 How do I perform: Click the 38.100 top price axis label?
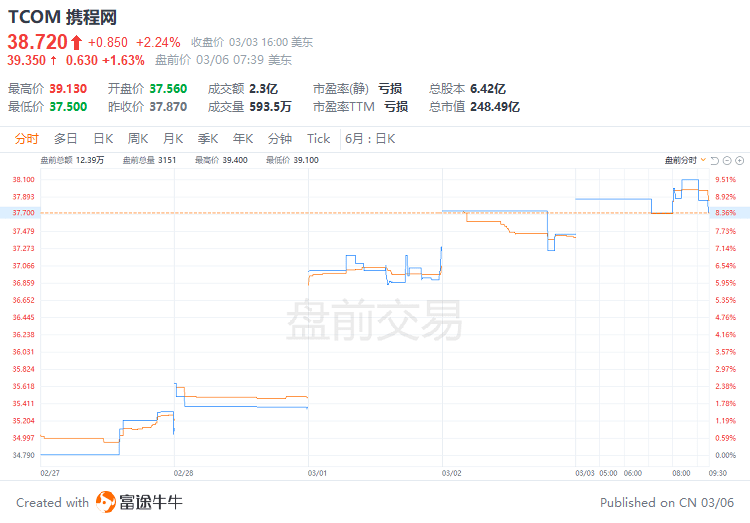(x=23, y=179)
